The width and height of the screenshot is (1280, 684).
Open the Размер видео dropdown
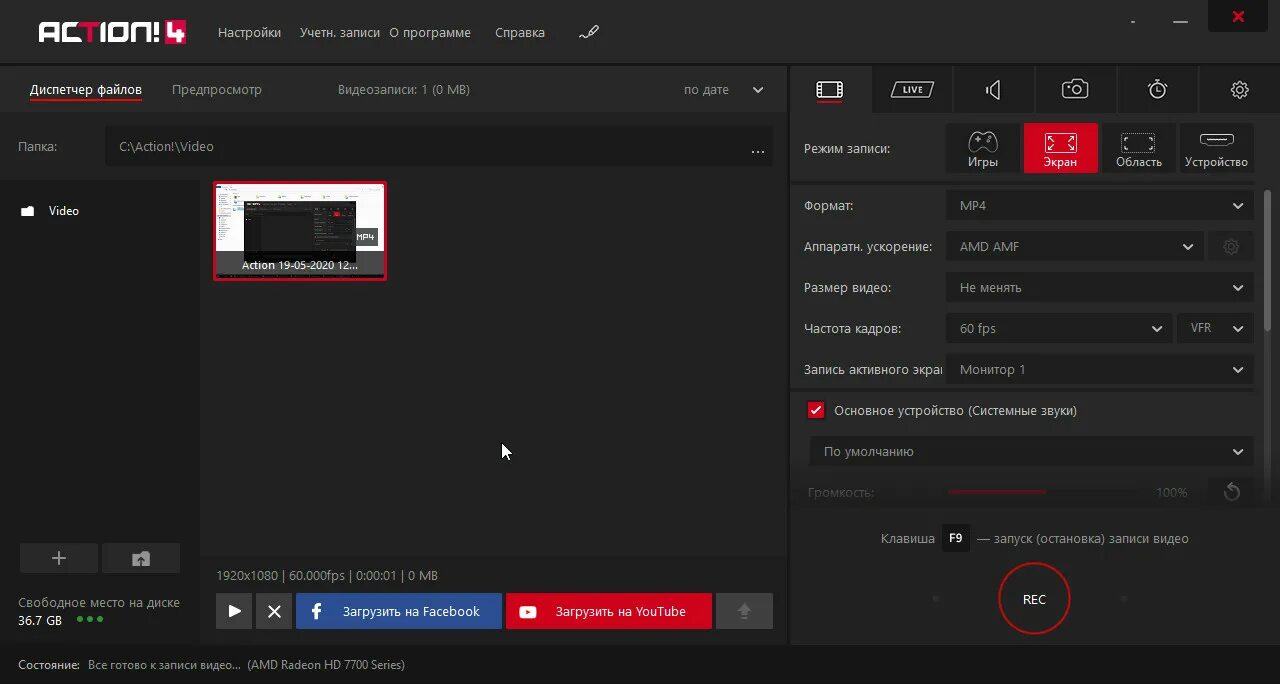1100,287
